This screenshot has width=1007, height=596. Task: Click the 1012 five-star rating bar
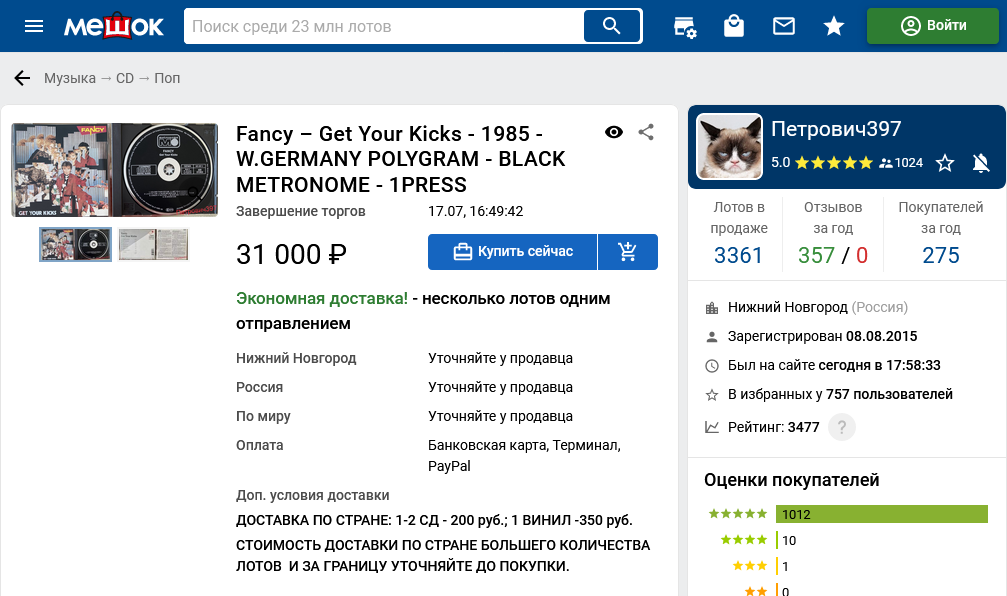[882, 514]
